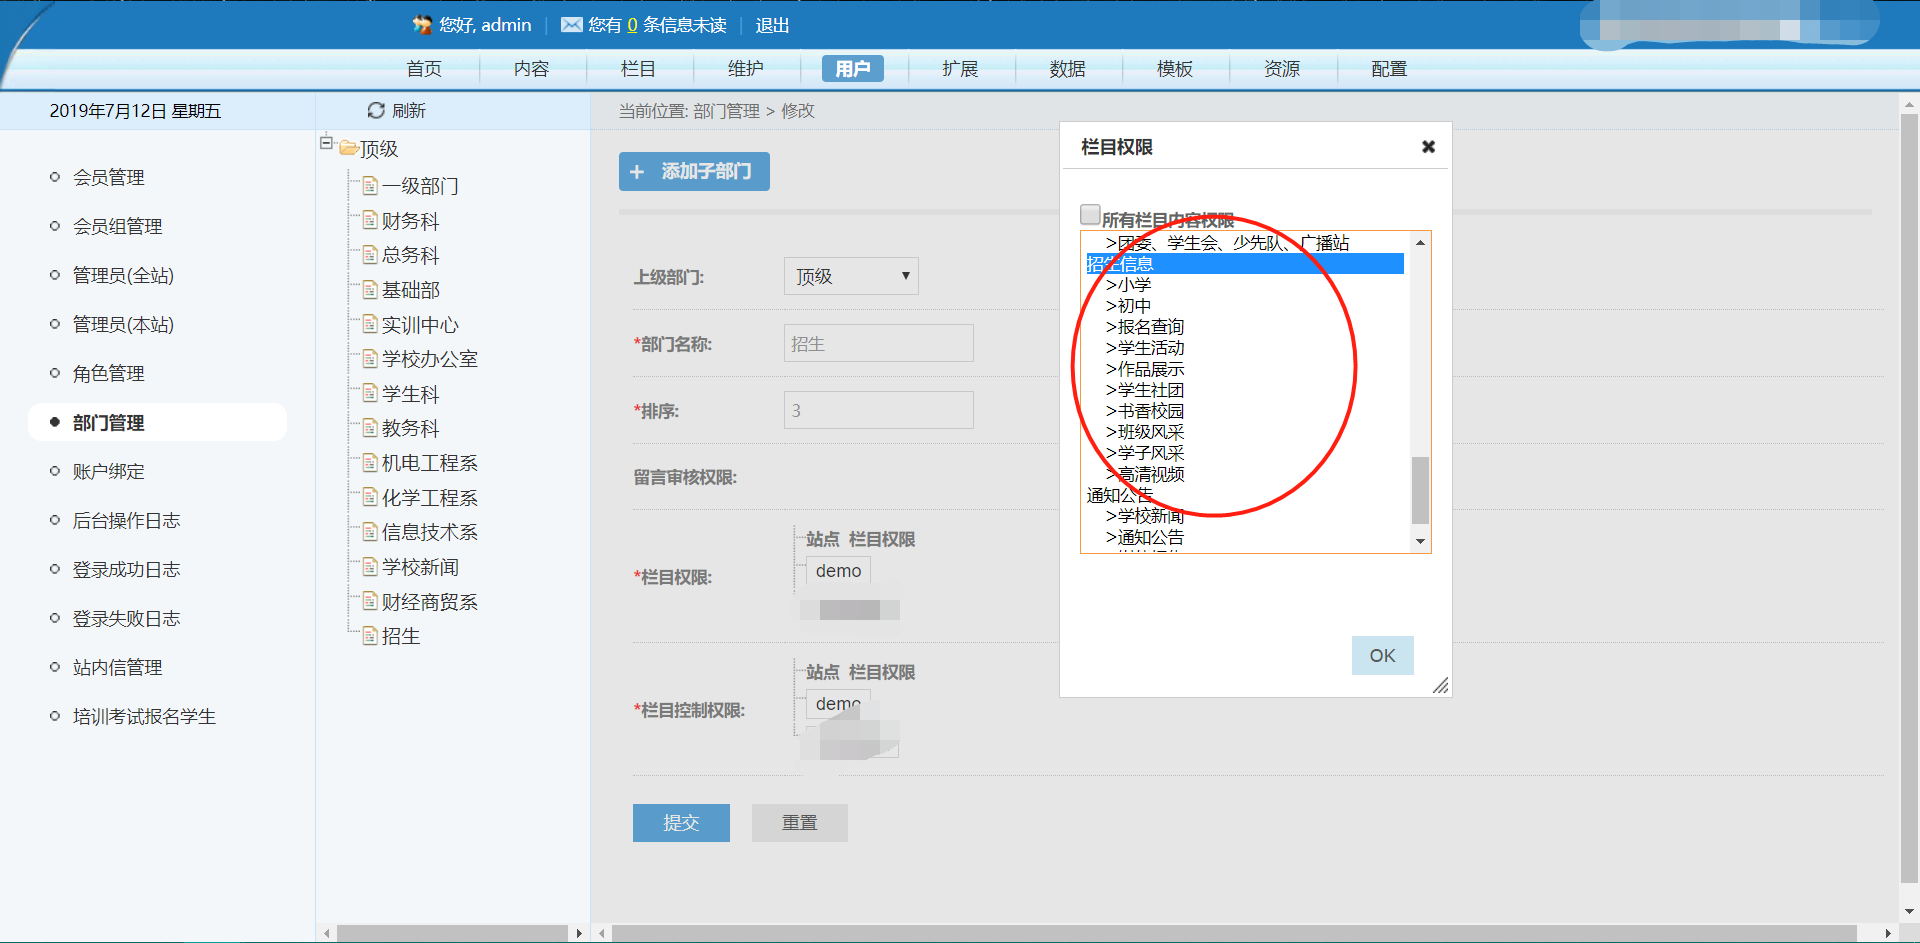Click the 添加子部门 button
Screen dimensions: 1920x943
point(694,172)
